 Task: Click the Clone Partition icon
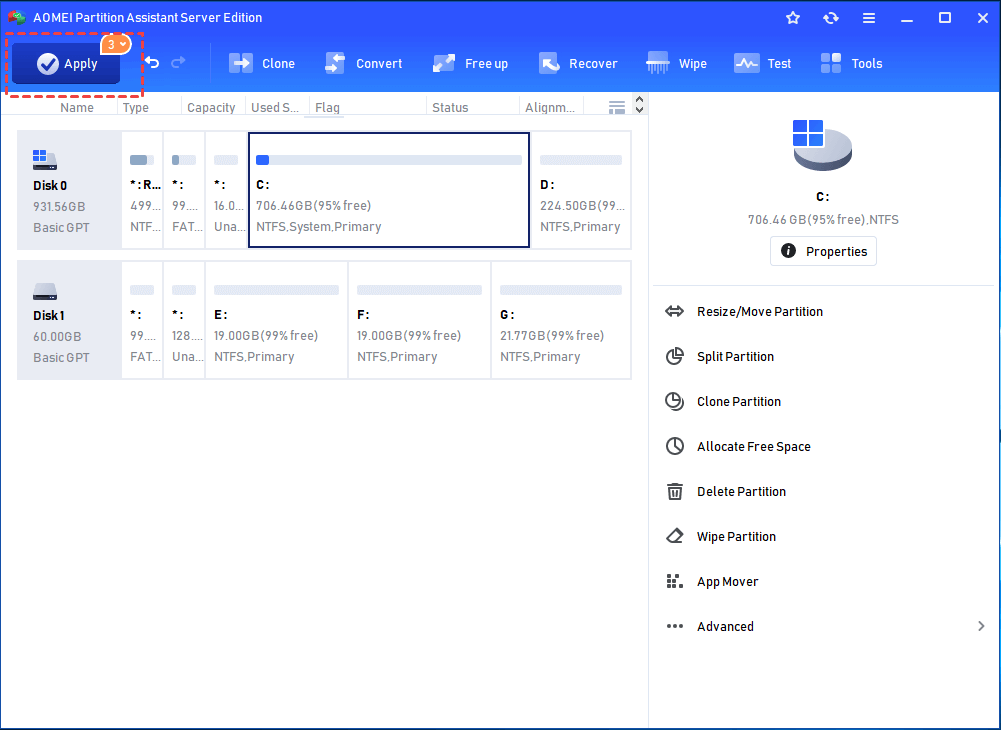click(675, 401)
